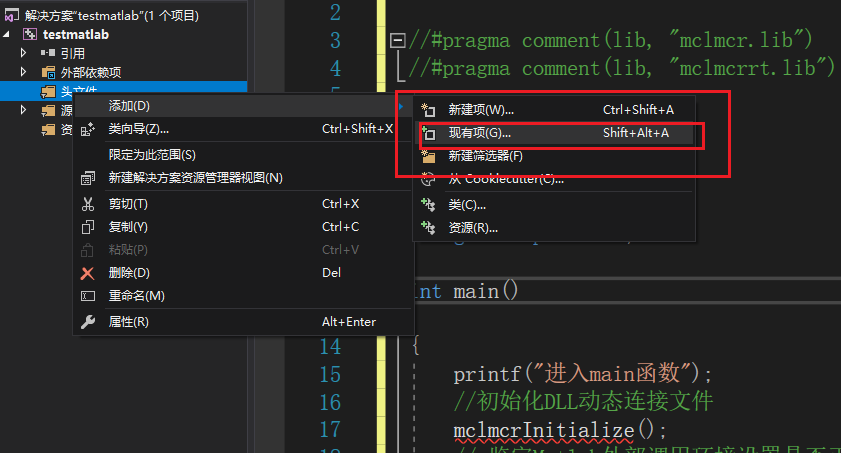
Task: Choose 新建项(W)... in submenu
Action: 554,110
